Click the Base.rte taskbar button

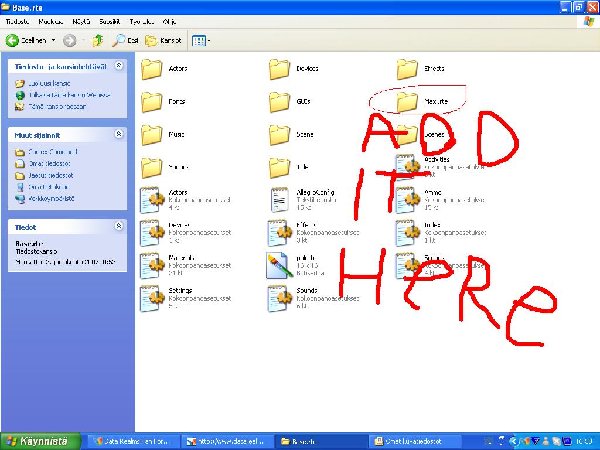click(x=322, y=441)
